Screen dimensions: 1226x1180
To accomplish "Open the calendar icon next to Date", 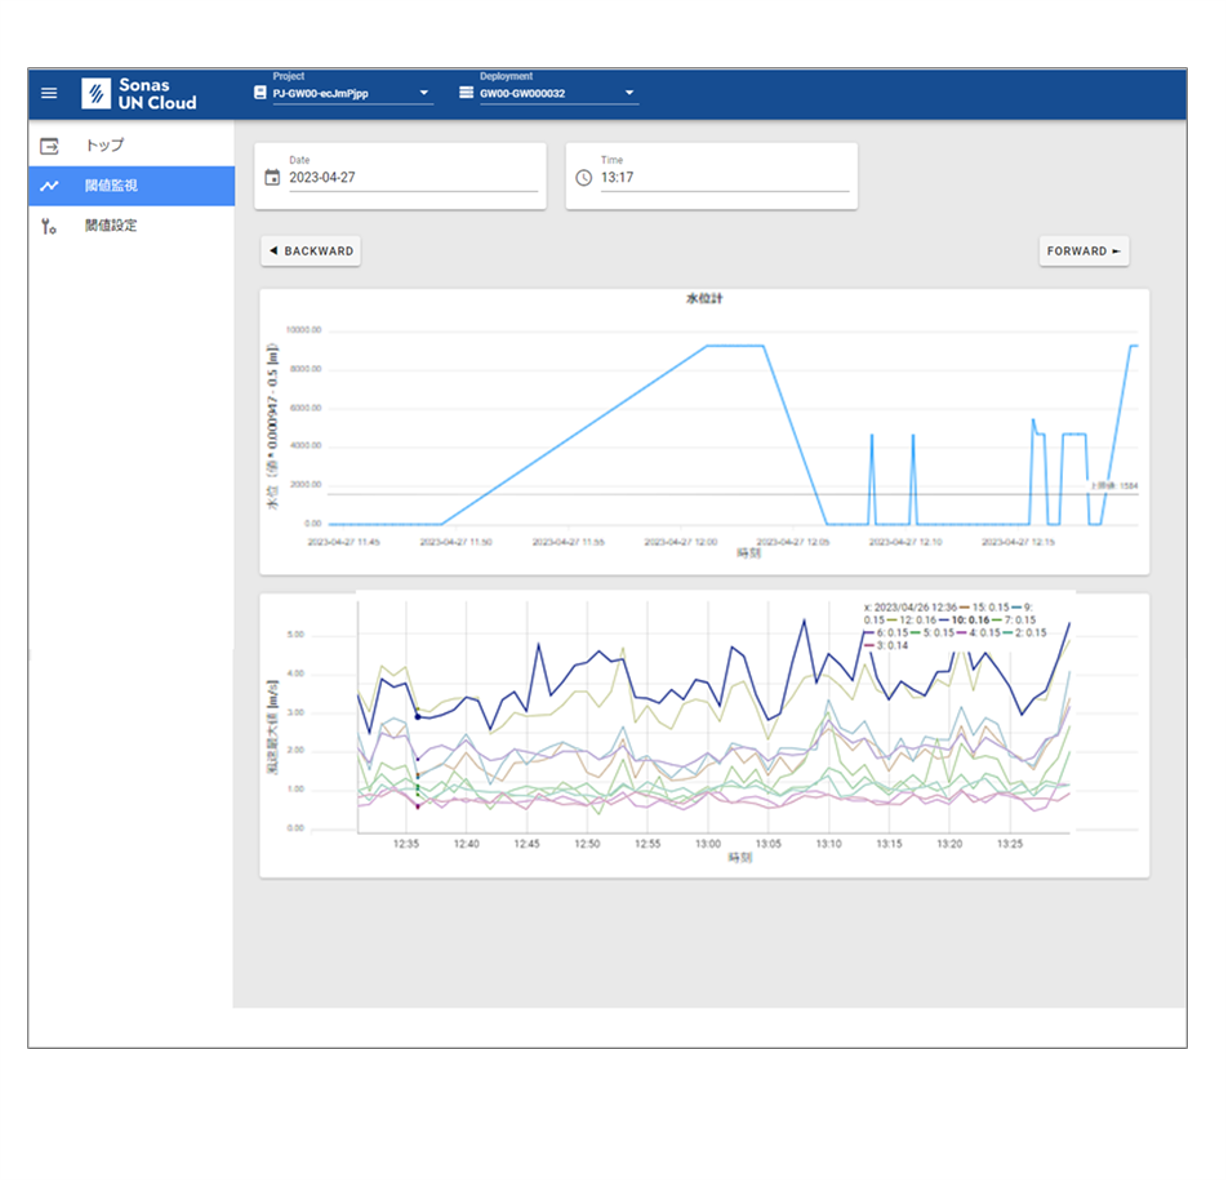I will point(272,178).
